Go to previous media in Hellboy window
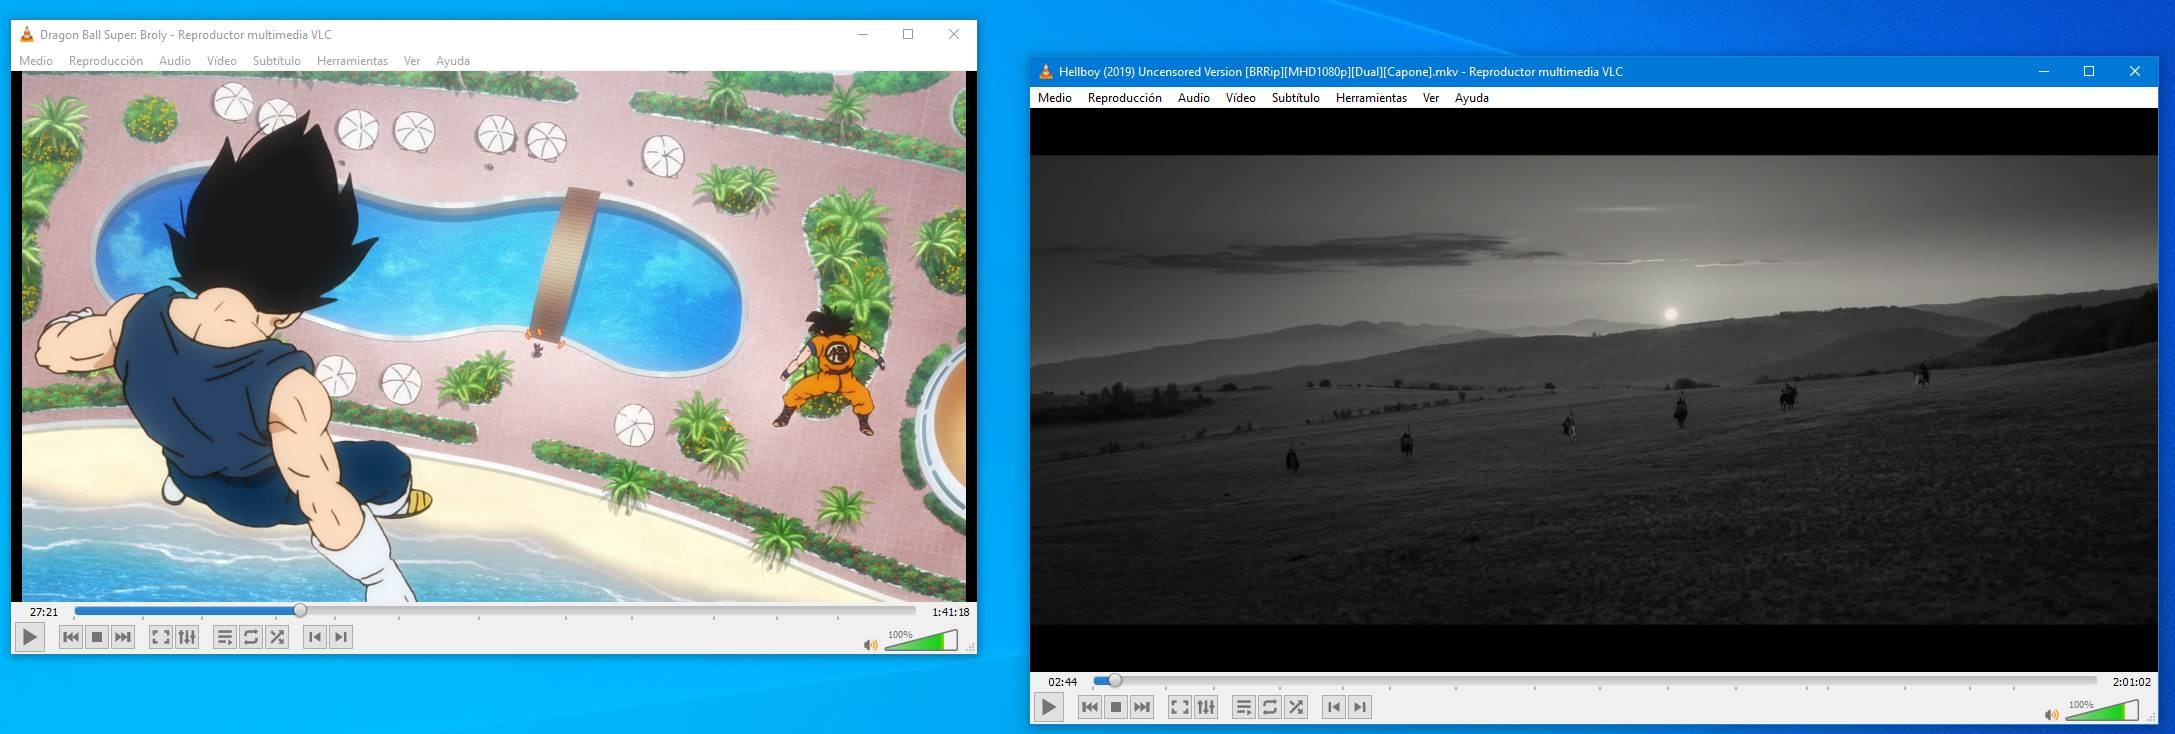 (x=1090, y=707)
